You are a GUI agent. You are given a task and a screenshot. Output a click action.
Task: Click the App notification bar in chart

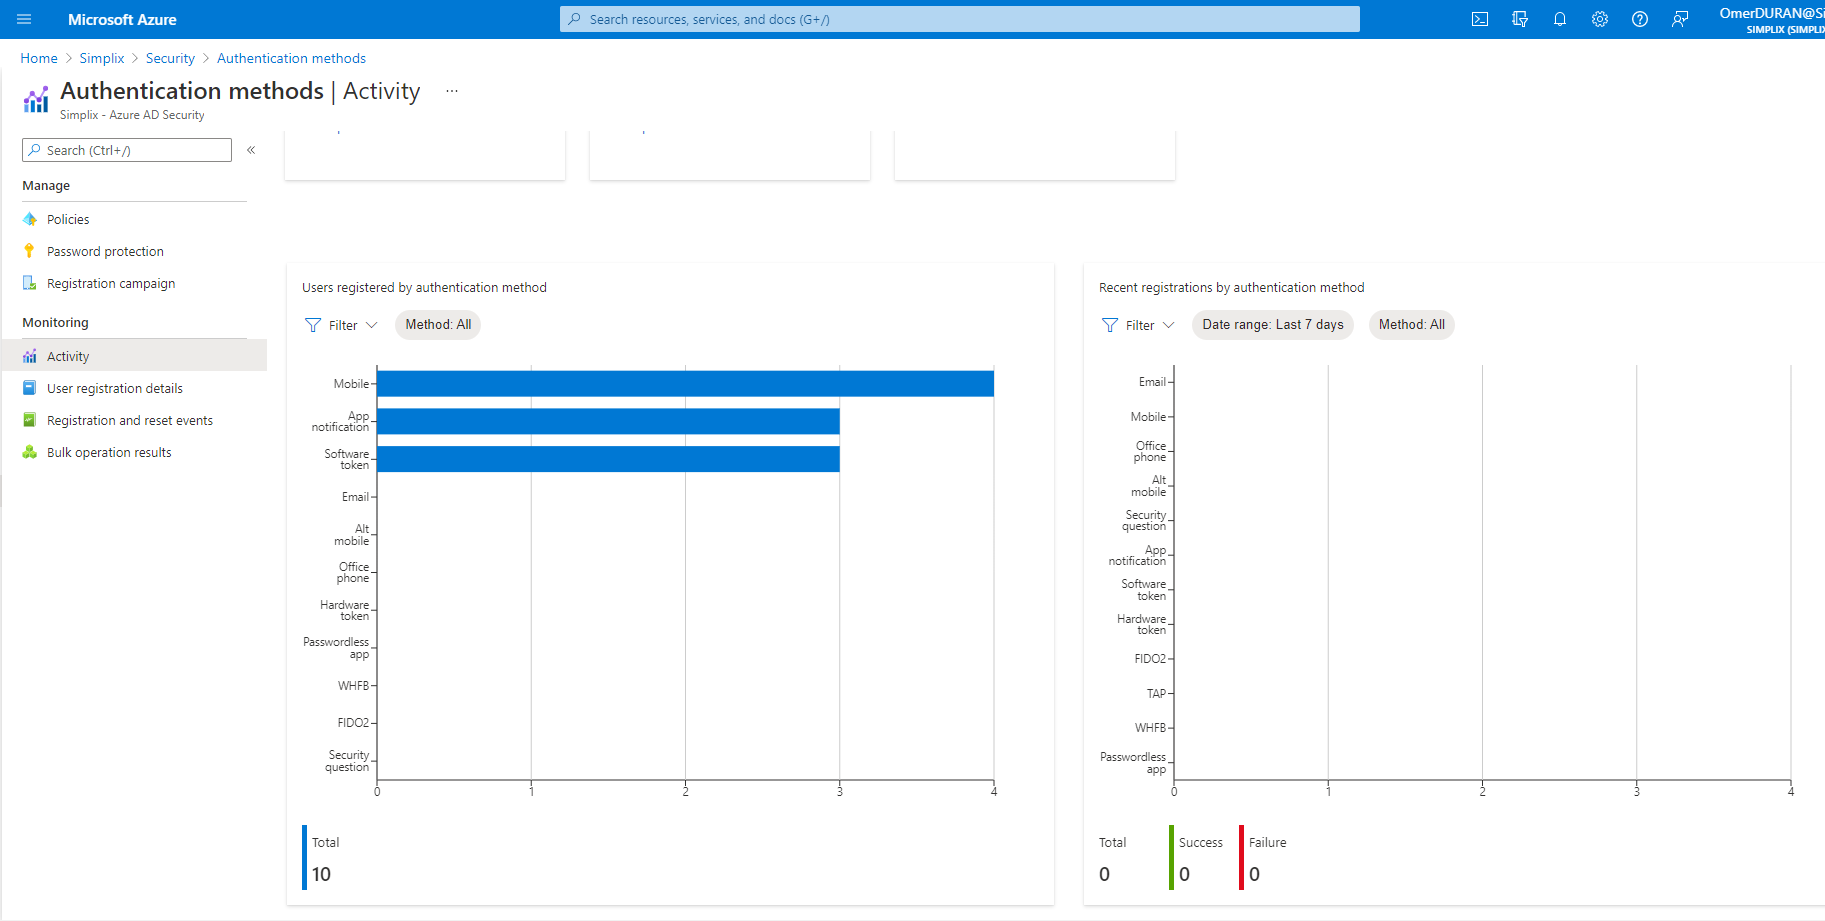pos(608,421)
